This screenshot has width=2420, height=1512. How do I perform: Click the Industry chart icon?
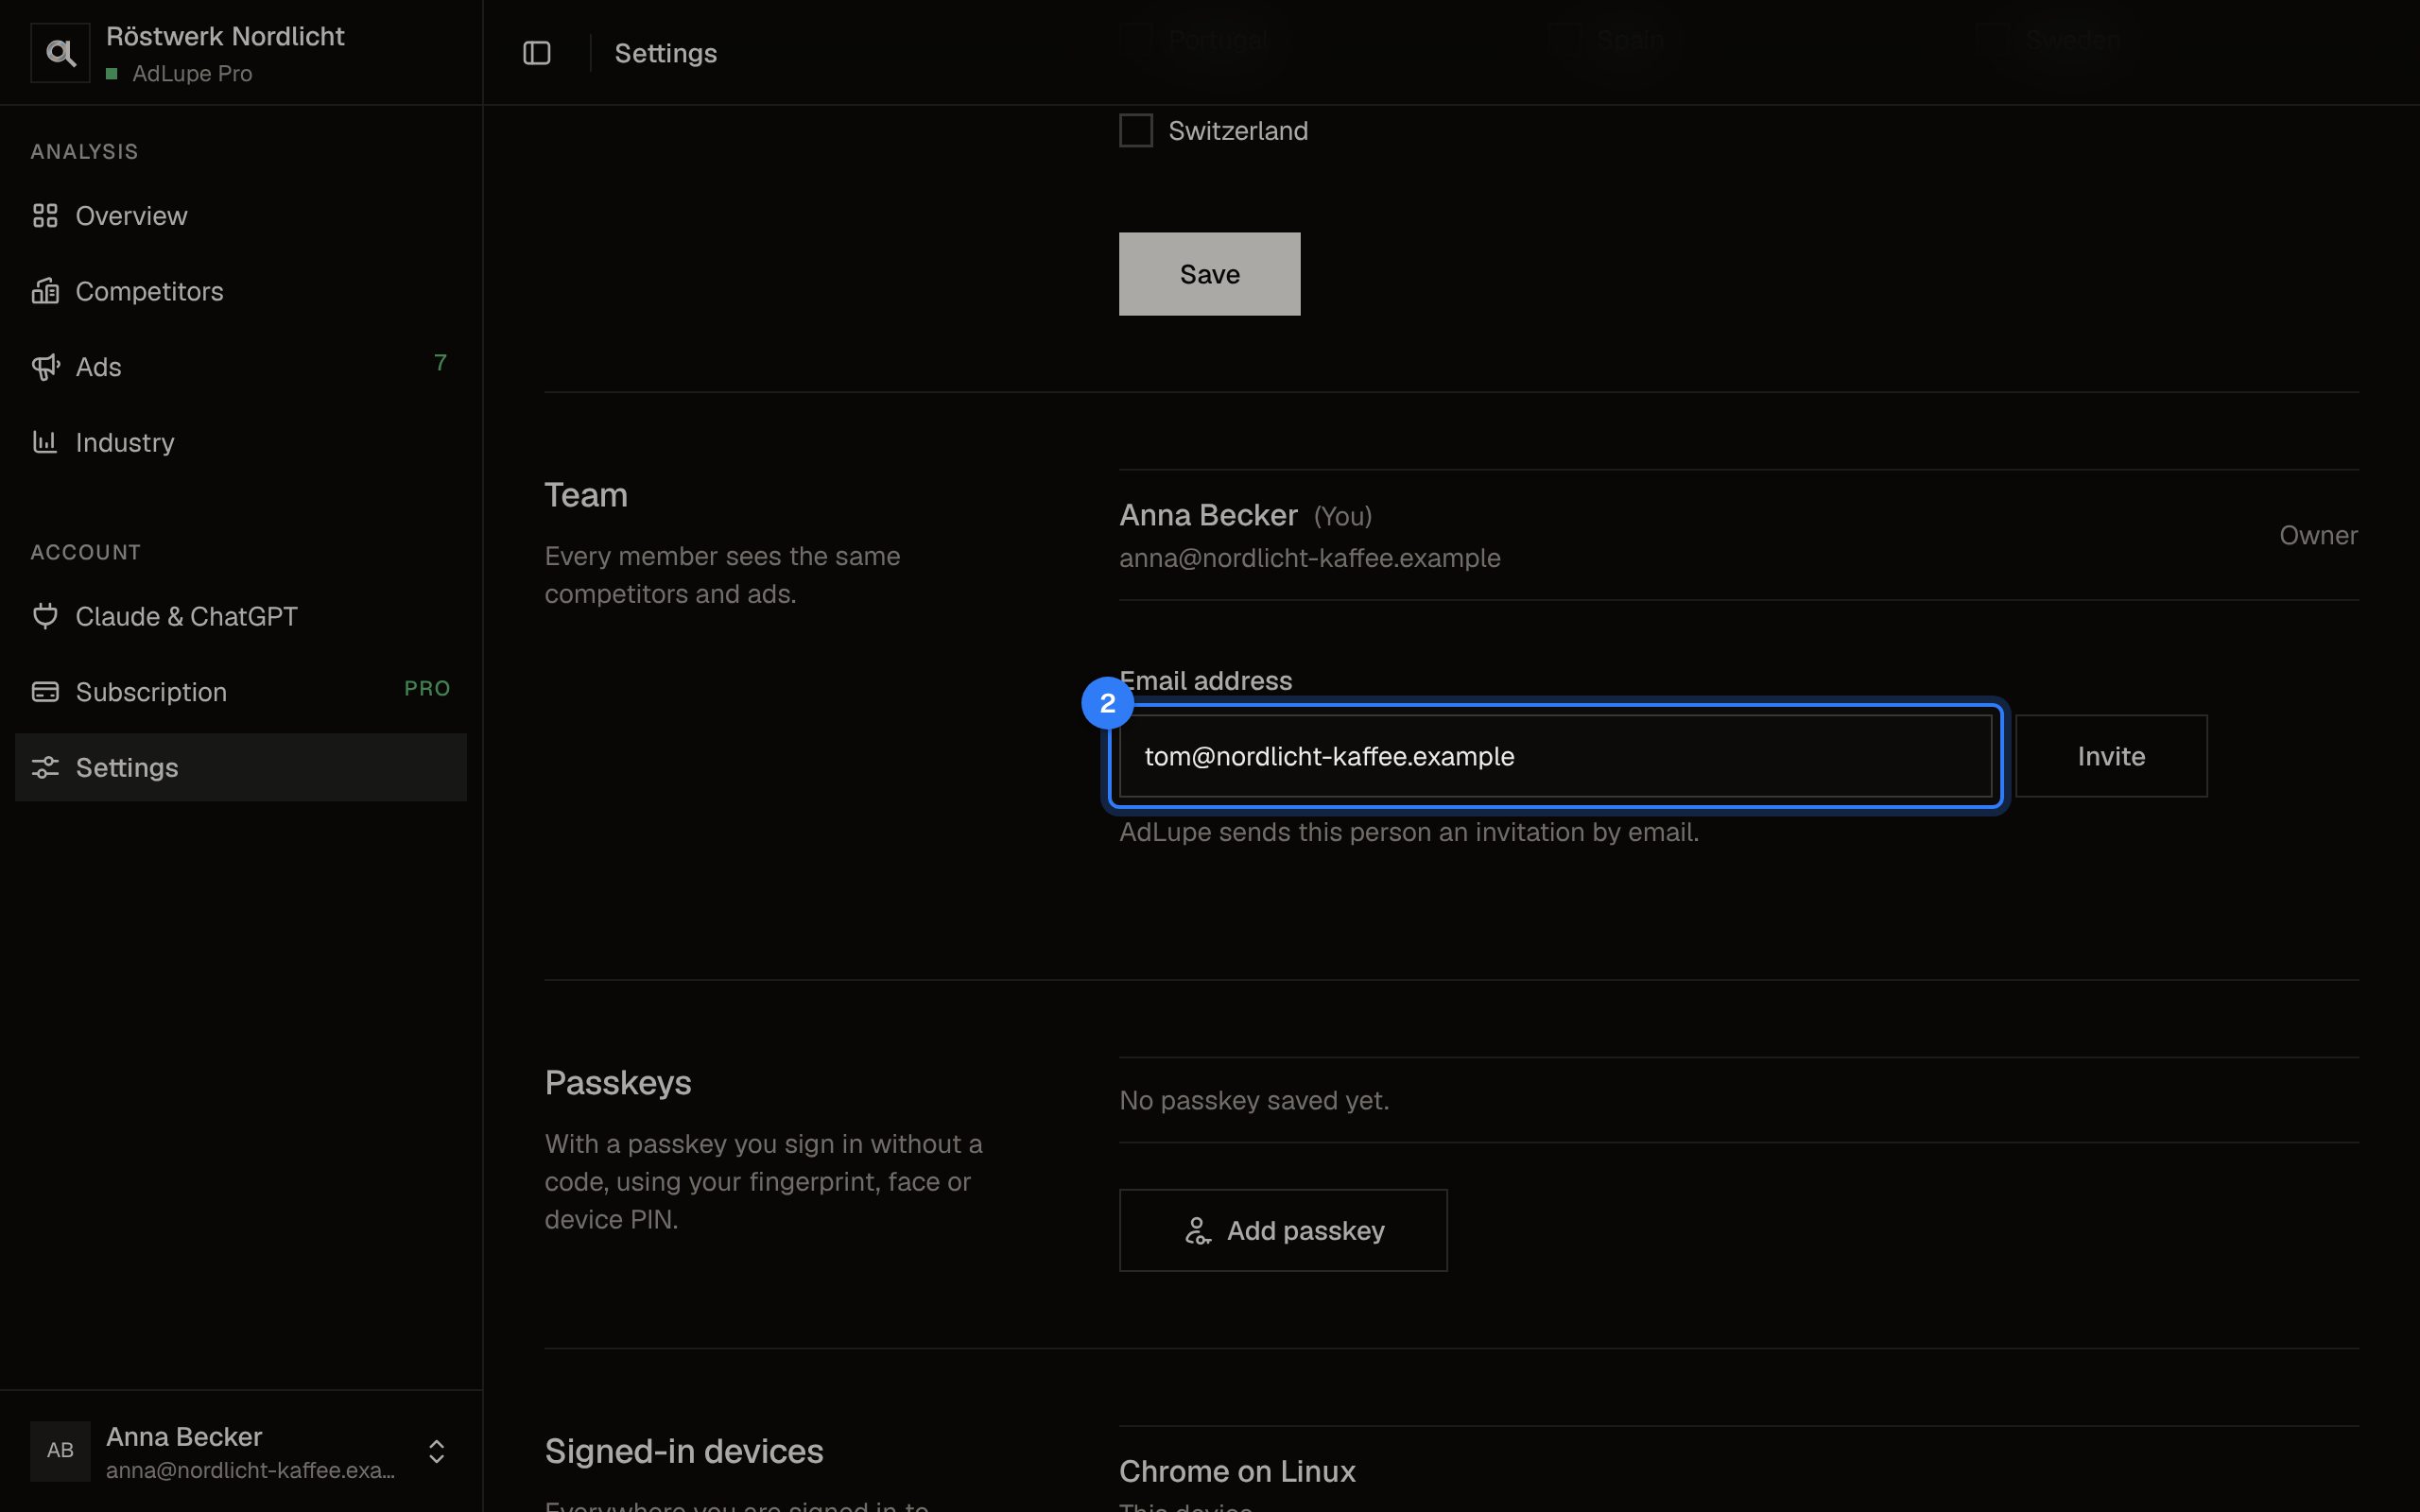(x=45, y=442)
